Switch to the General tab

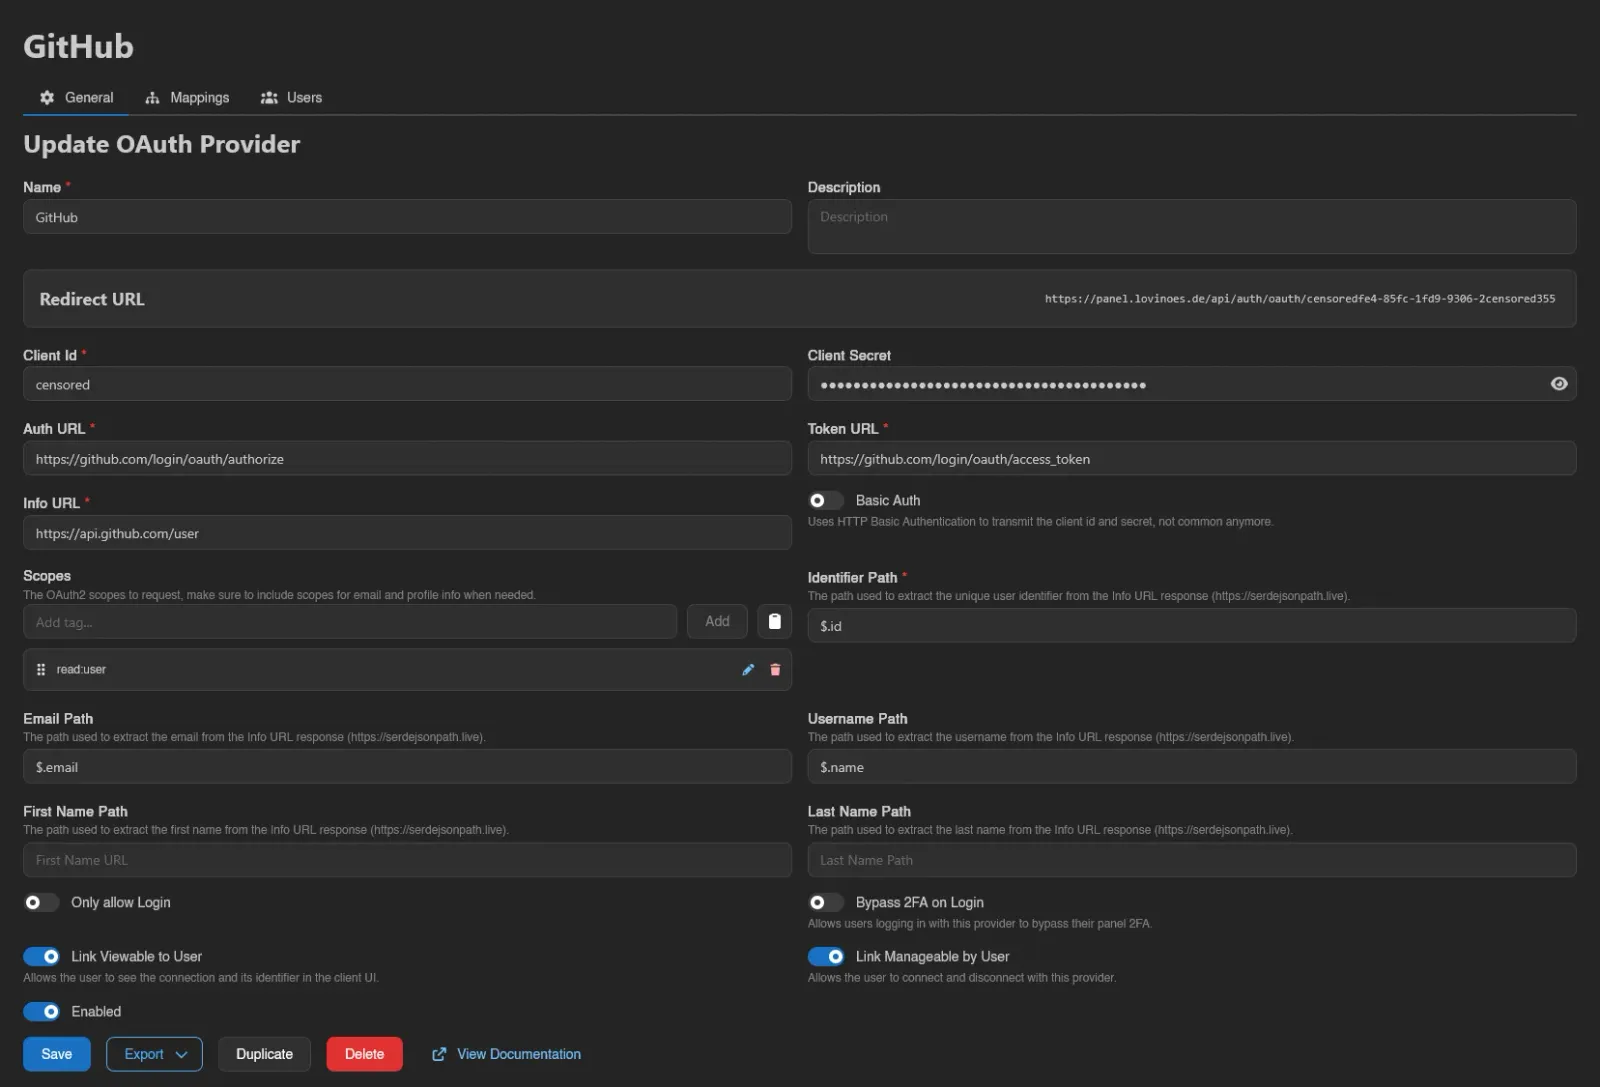(76, 98)
